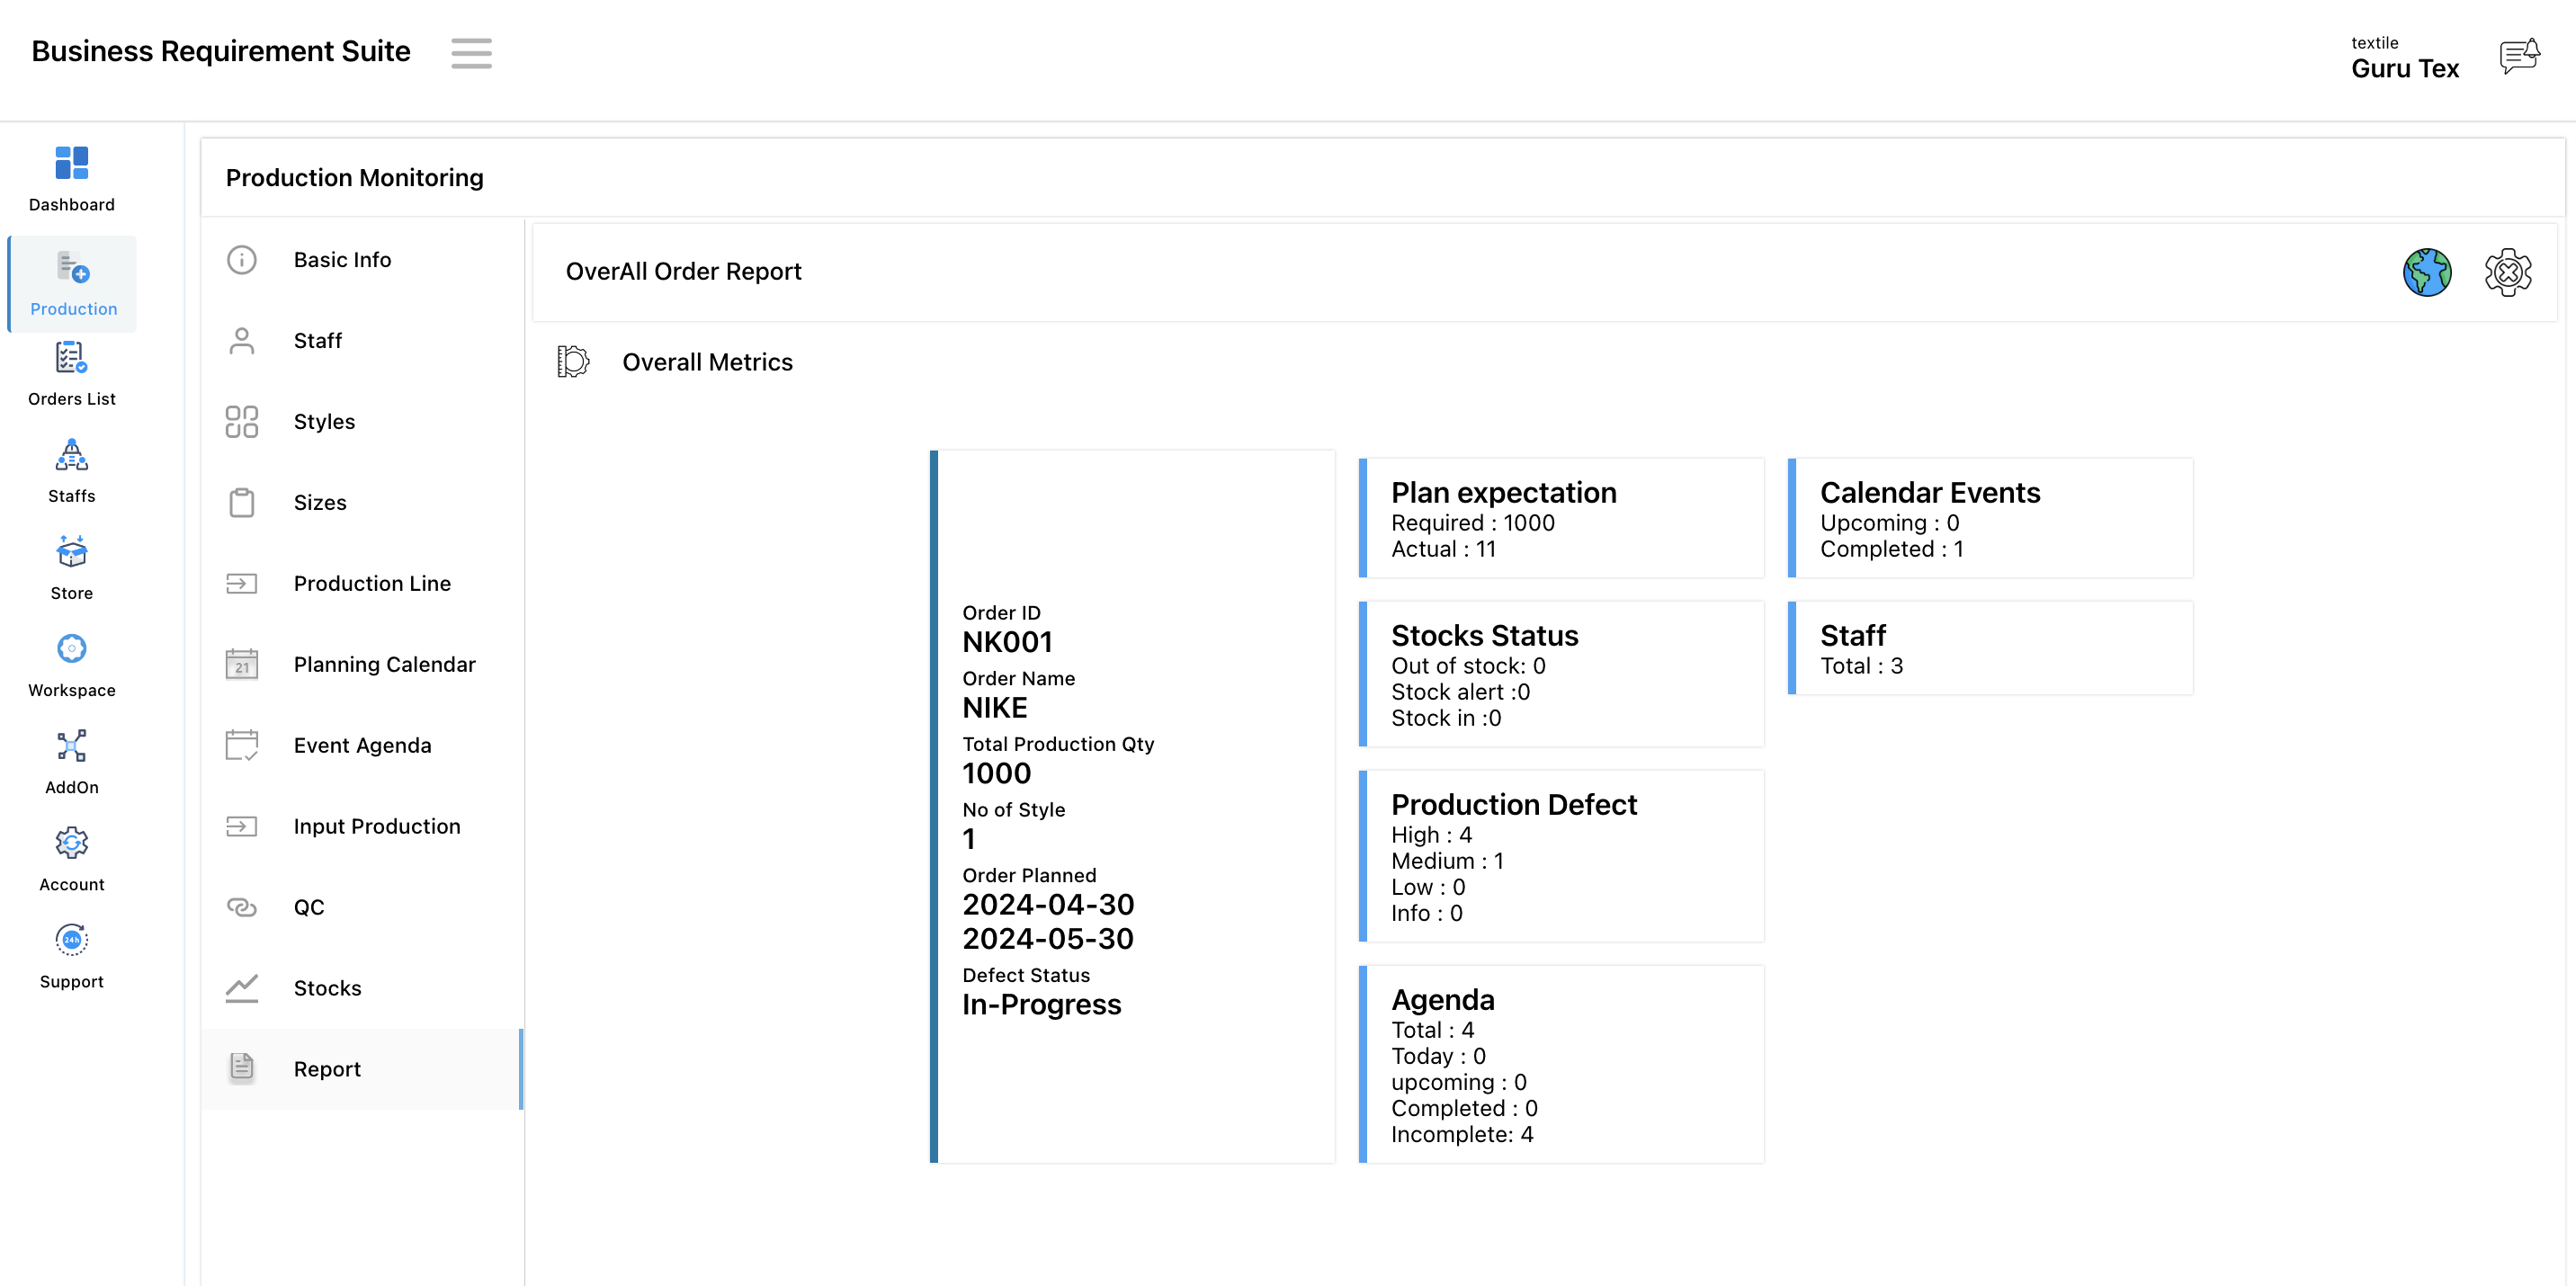
Task: Open the notification messages icon
Action: 2519,56
